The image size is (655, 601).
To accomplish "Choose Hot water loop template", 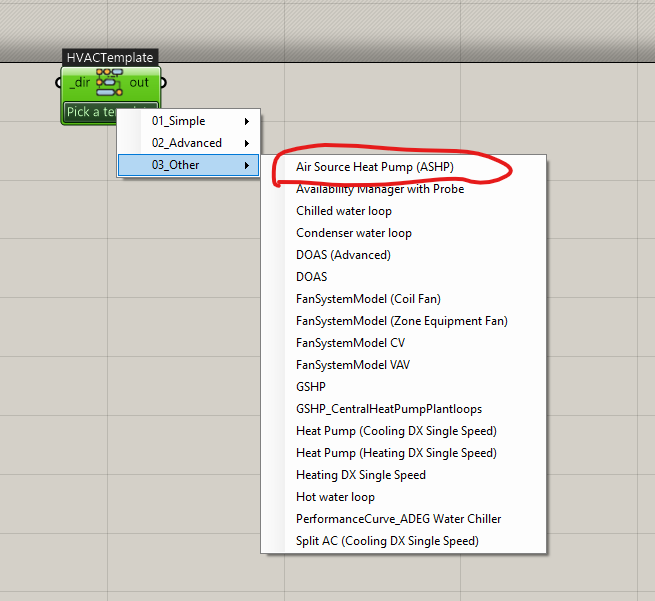I will coord(335,497).
